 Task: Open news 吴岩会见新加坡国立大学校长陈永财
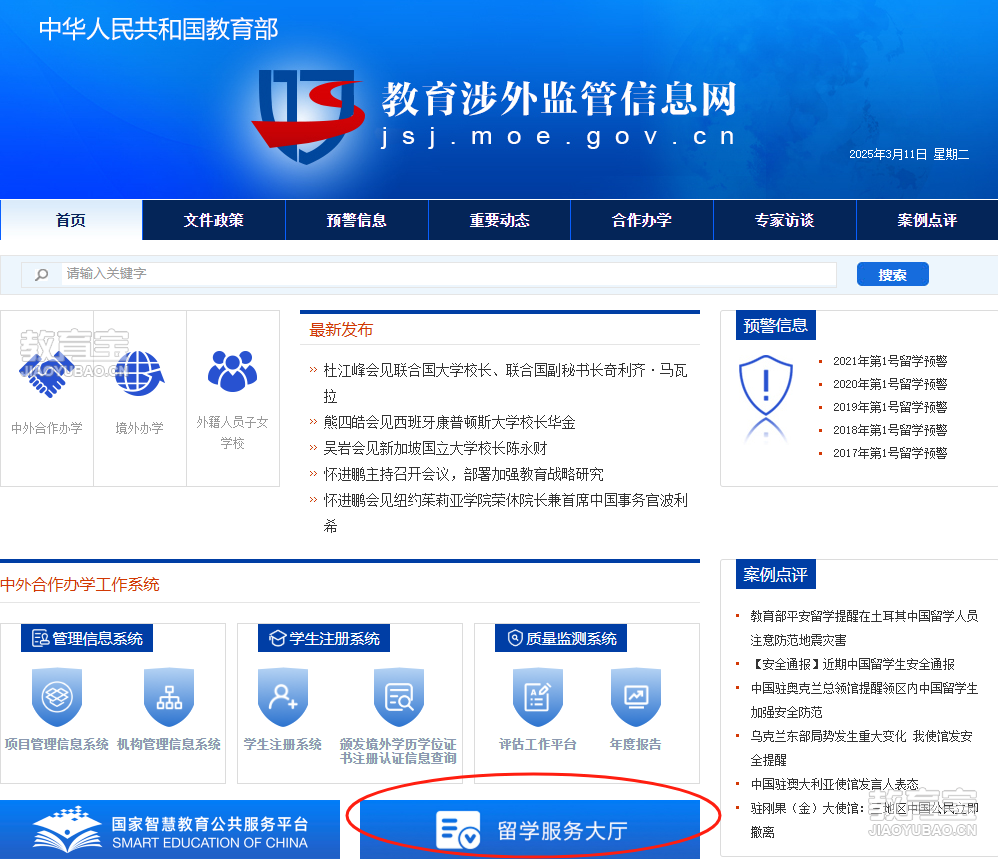tap(435, 449)
